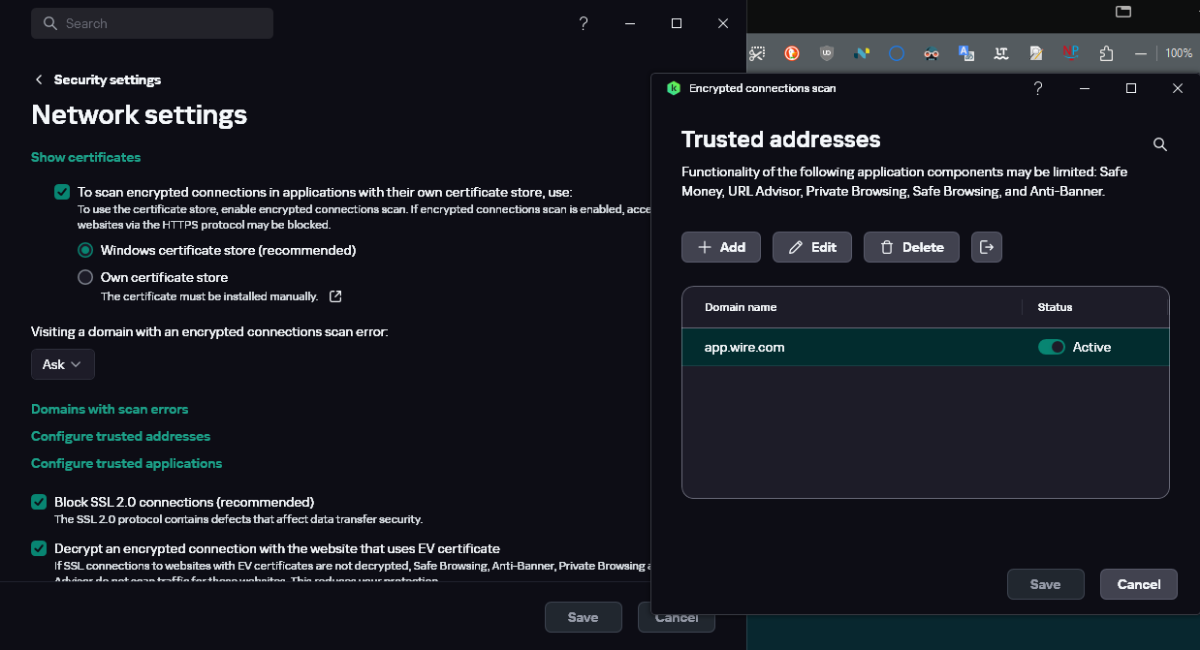Open the external link icon for certificate installation
The width and height of the screenshot is (1200, 650).
click(336, 296)
